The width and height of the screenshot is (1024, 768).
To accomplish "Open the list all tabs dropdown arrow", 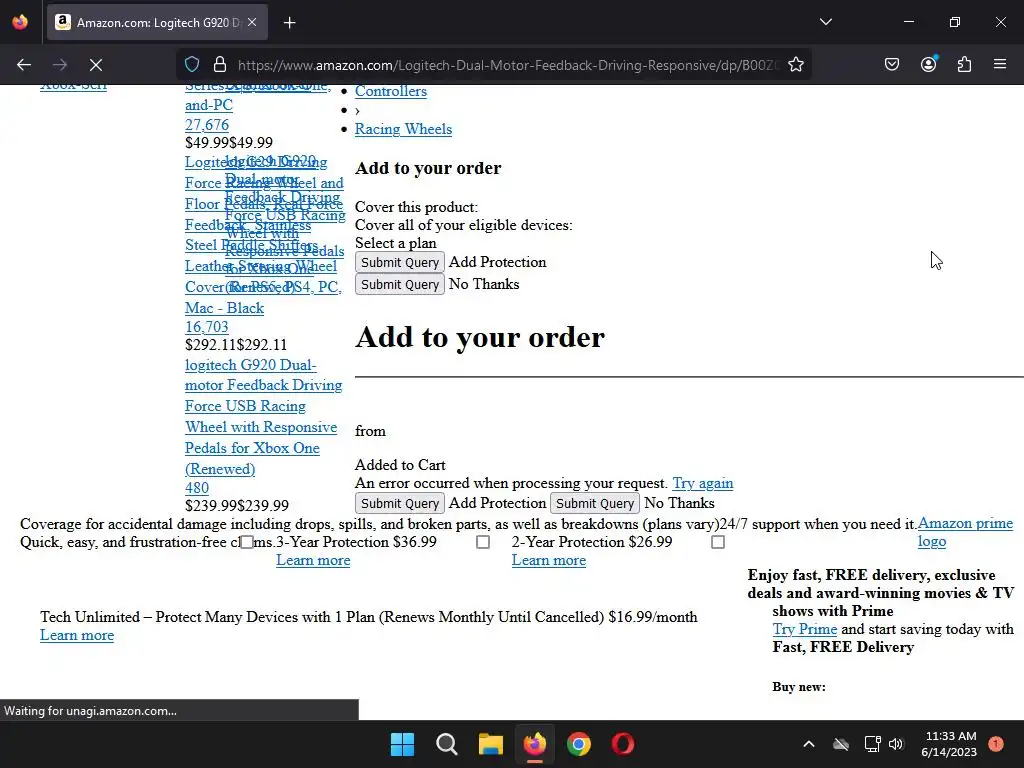I will click(825, 22).
